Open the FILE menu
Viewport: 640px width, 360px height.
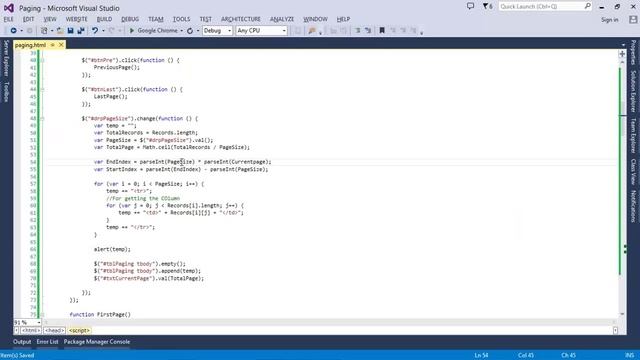(x=9, y=19)
